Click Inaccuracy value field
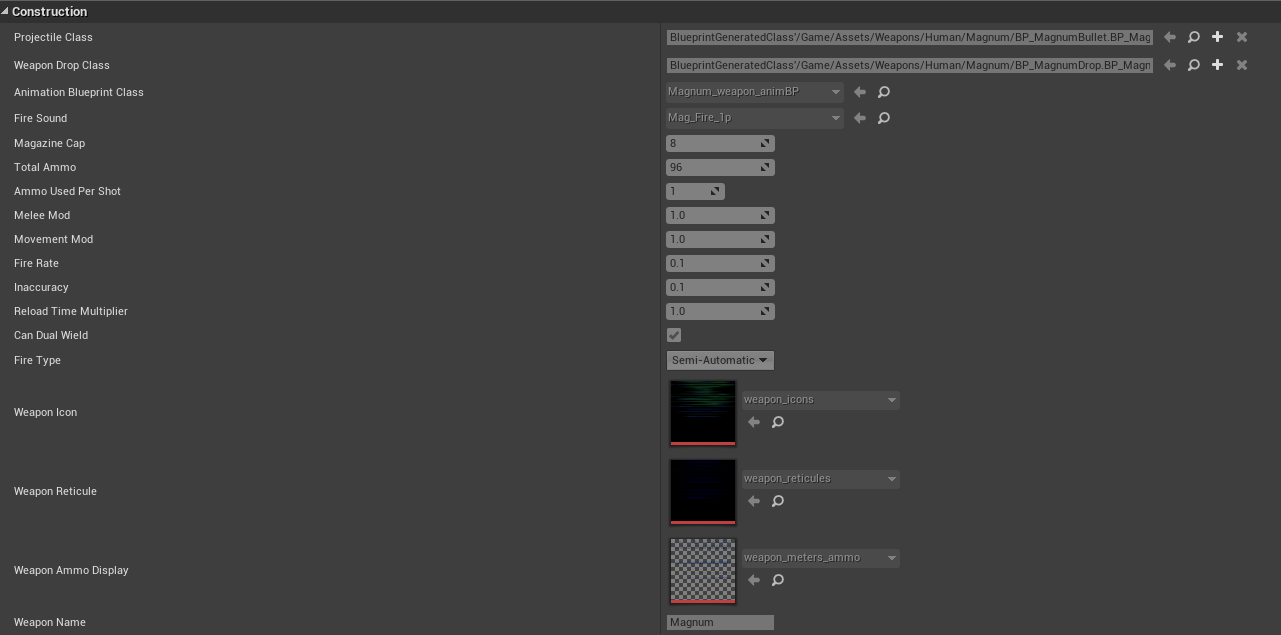The height and width of the screenshot is (635, 1281). pyautogui.click(x=720, y=287)
